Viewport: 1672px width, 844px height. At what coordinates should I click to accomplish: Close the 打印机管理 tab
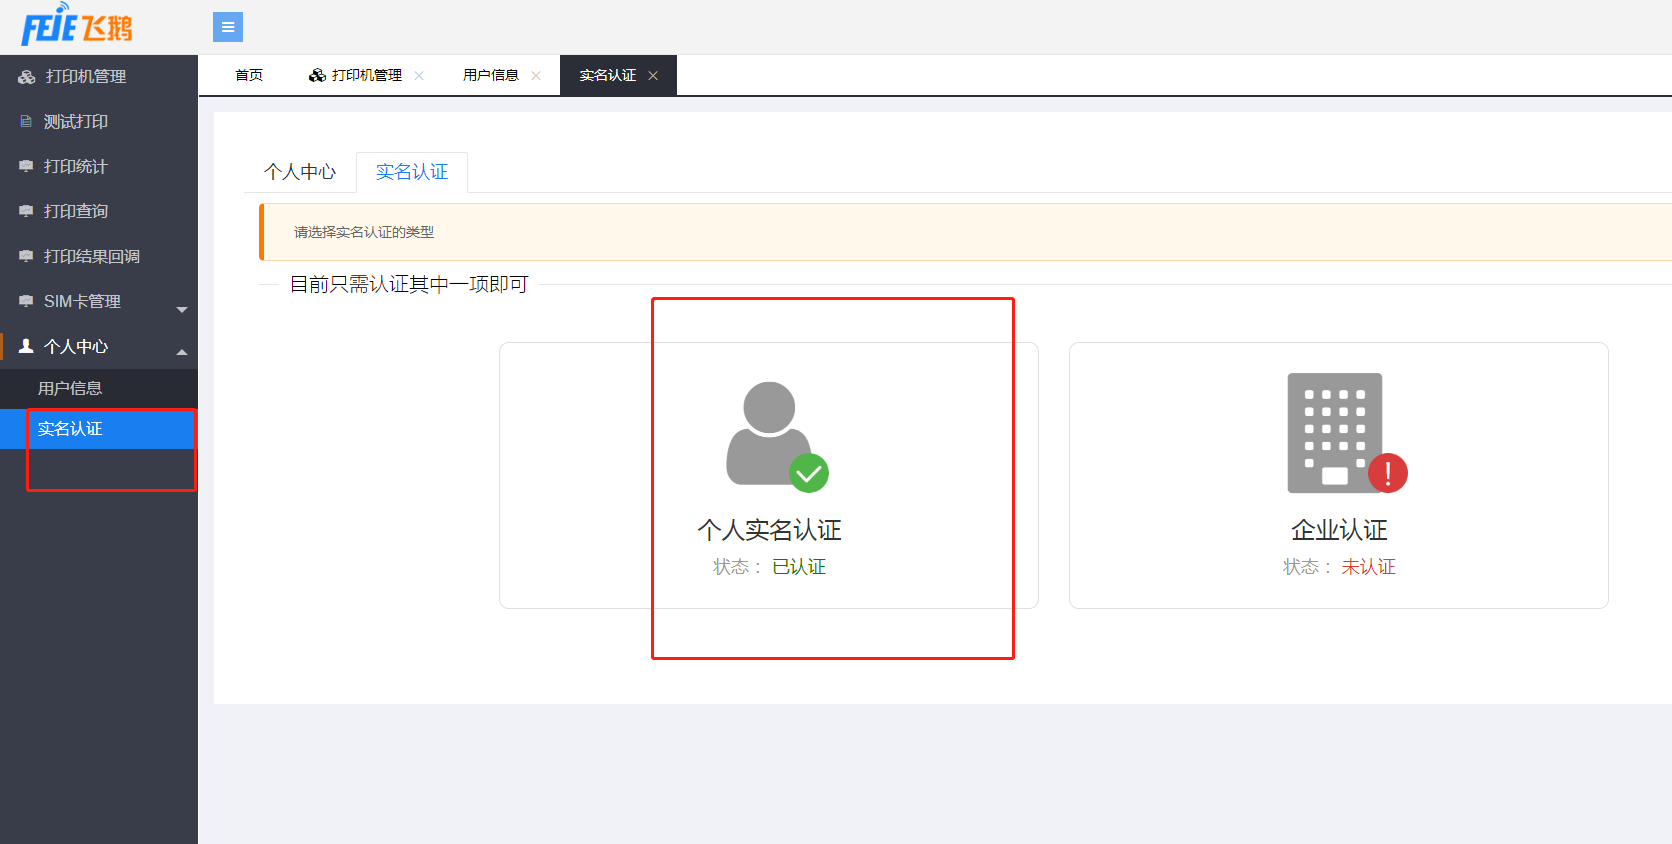coord(419,76)
